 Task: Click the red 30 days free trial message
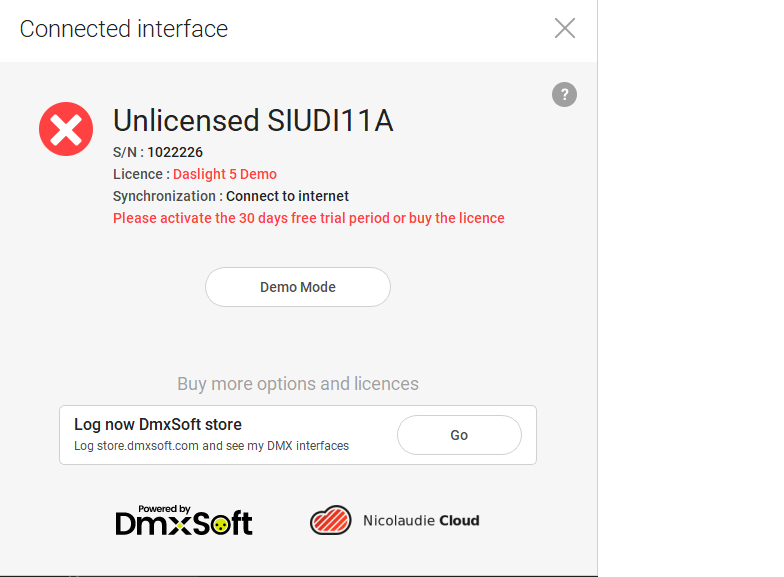(x=308, y=218)
